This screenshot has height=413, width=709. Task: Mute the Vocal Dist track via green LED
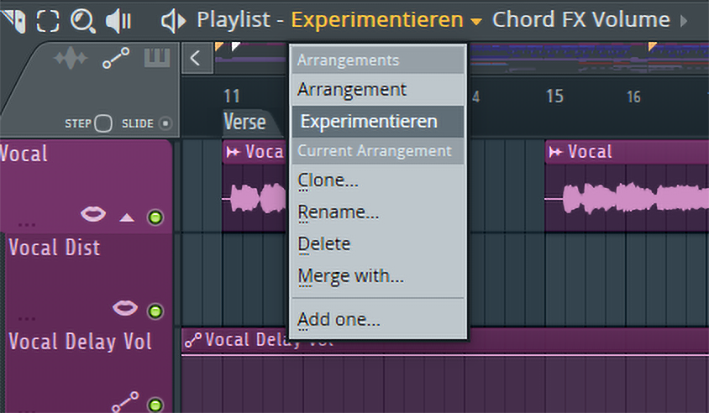(155, 310)
